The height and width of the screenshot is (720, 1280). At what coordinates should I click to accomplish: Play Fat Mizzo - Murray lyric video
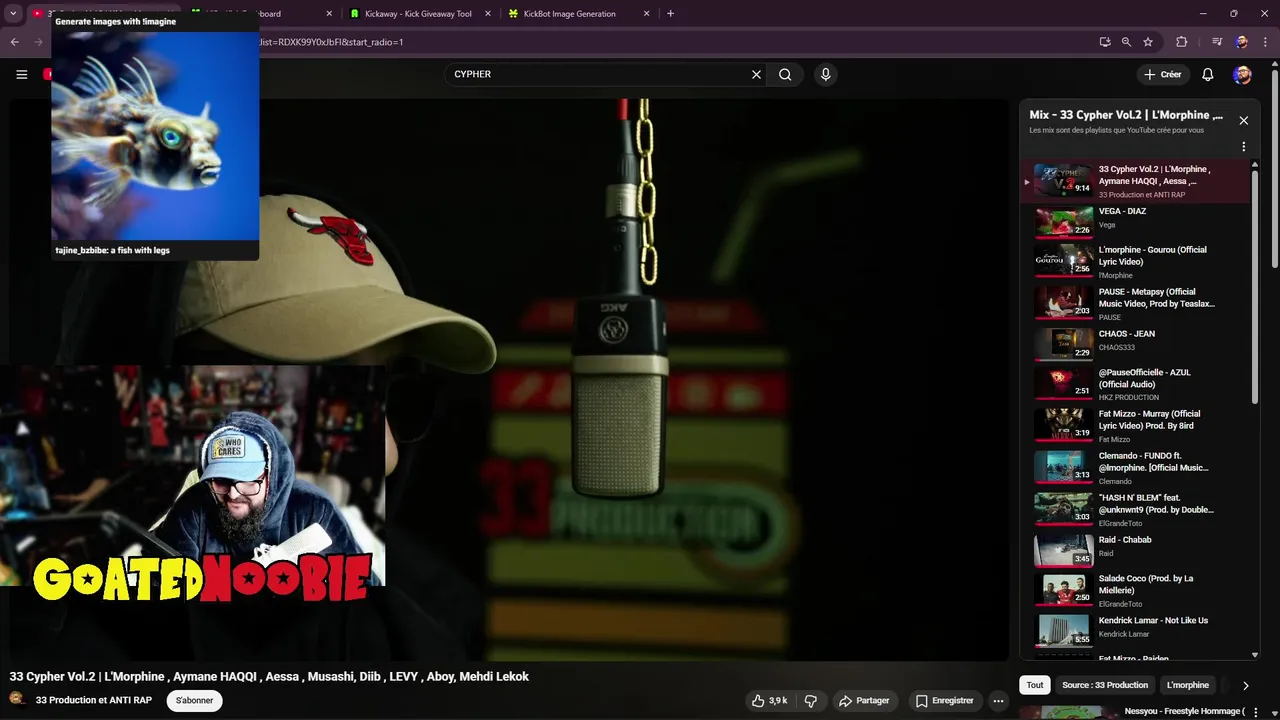(x=1136, y=425)
